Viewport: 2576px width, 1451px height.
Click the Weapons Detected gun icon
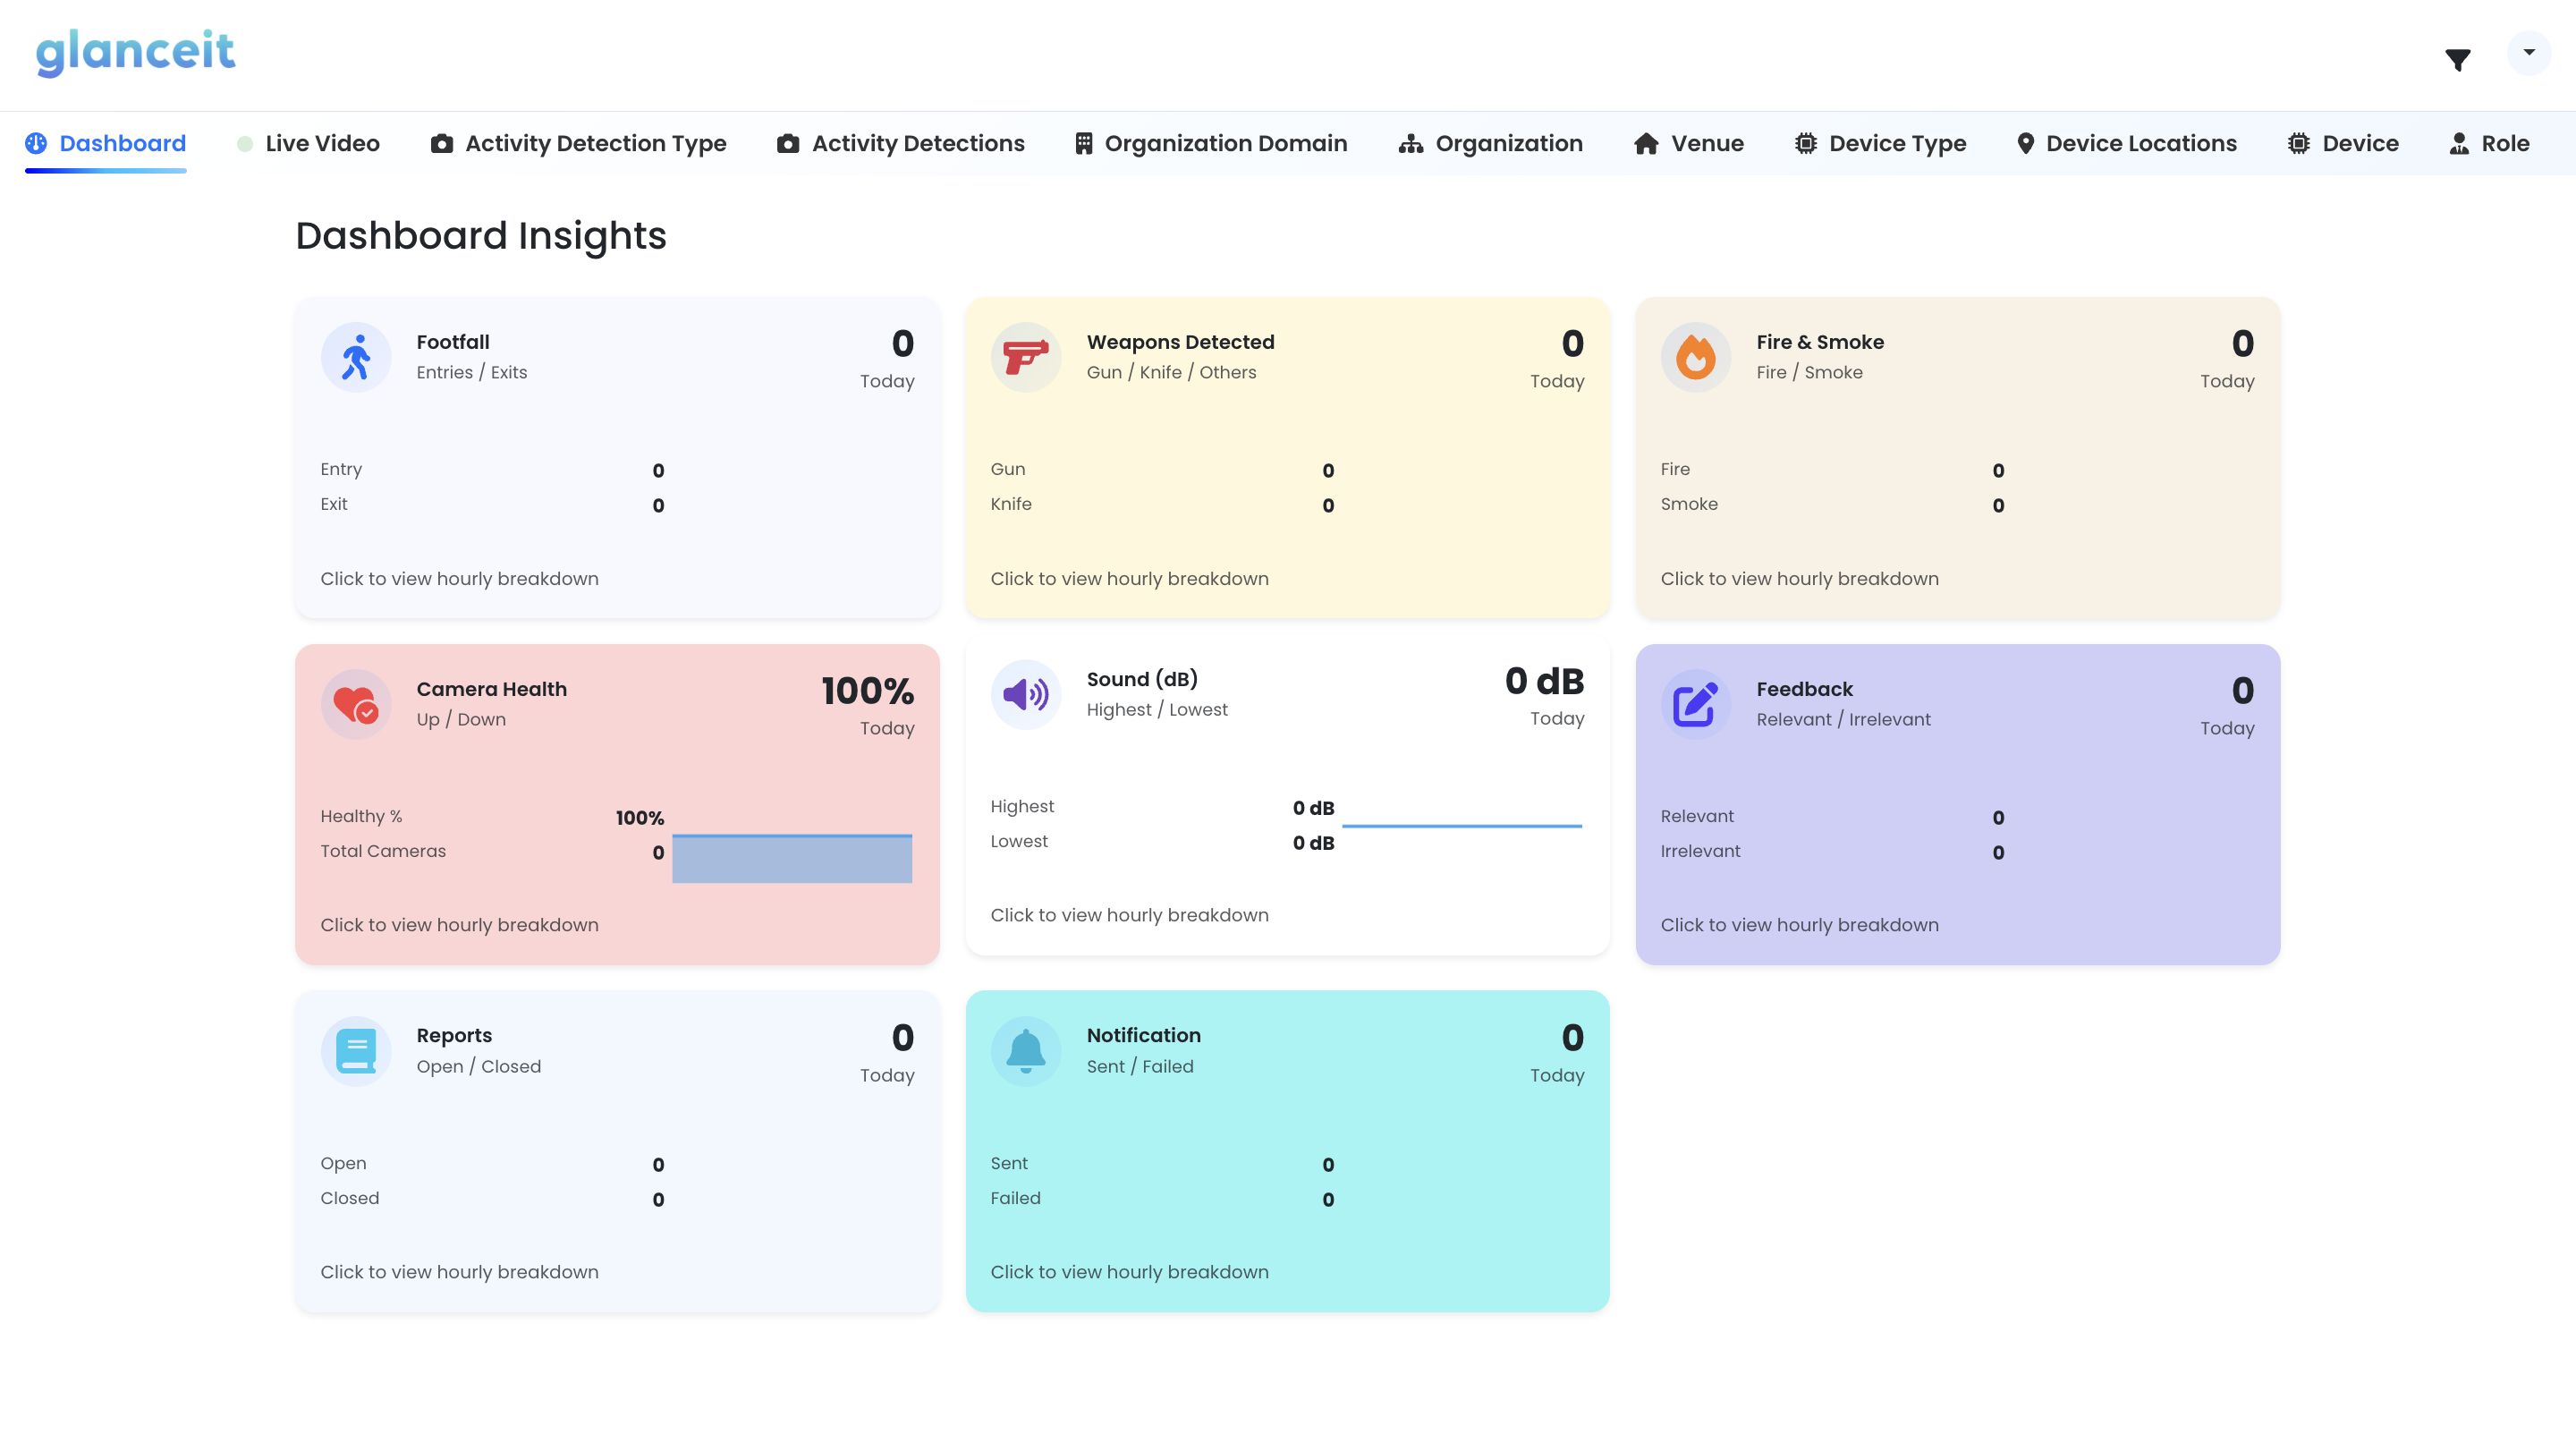click(1025, 356)
